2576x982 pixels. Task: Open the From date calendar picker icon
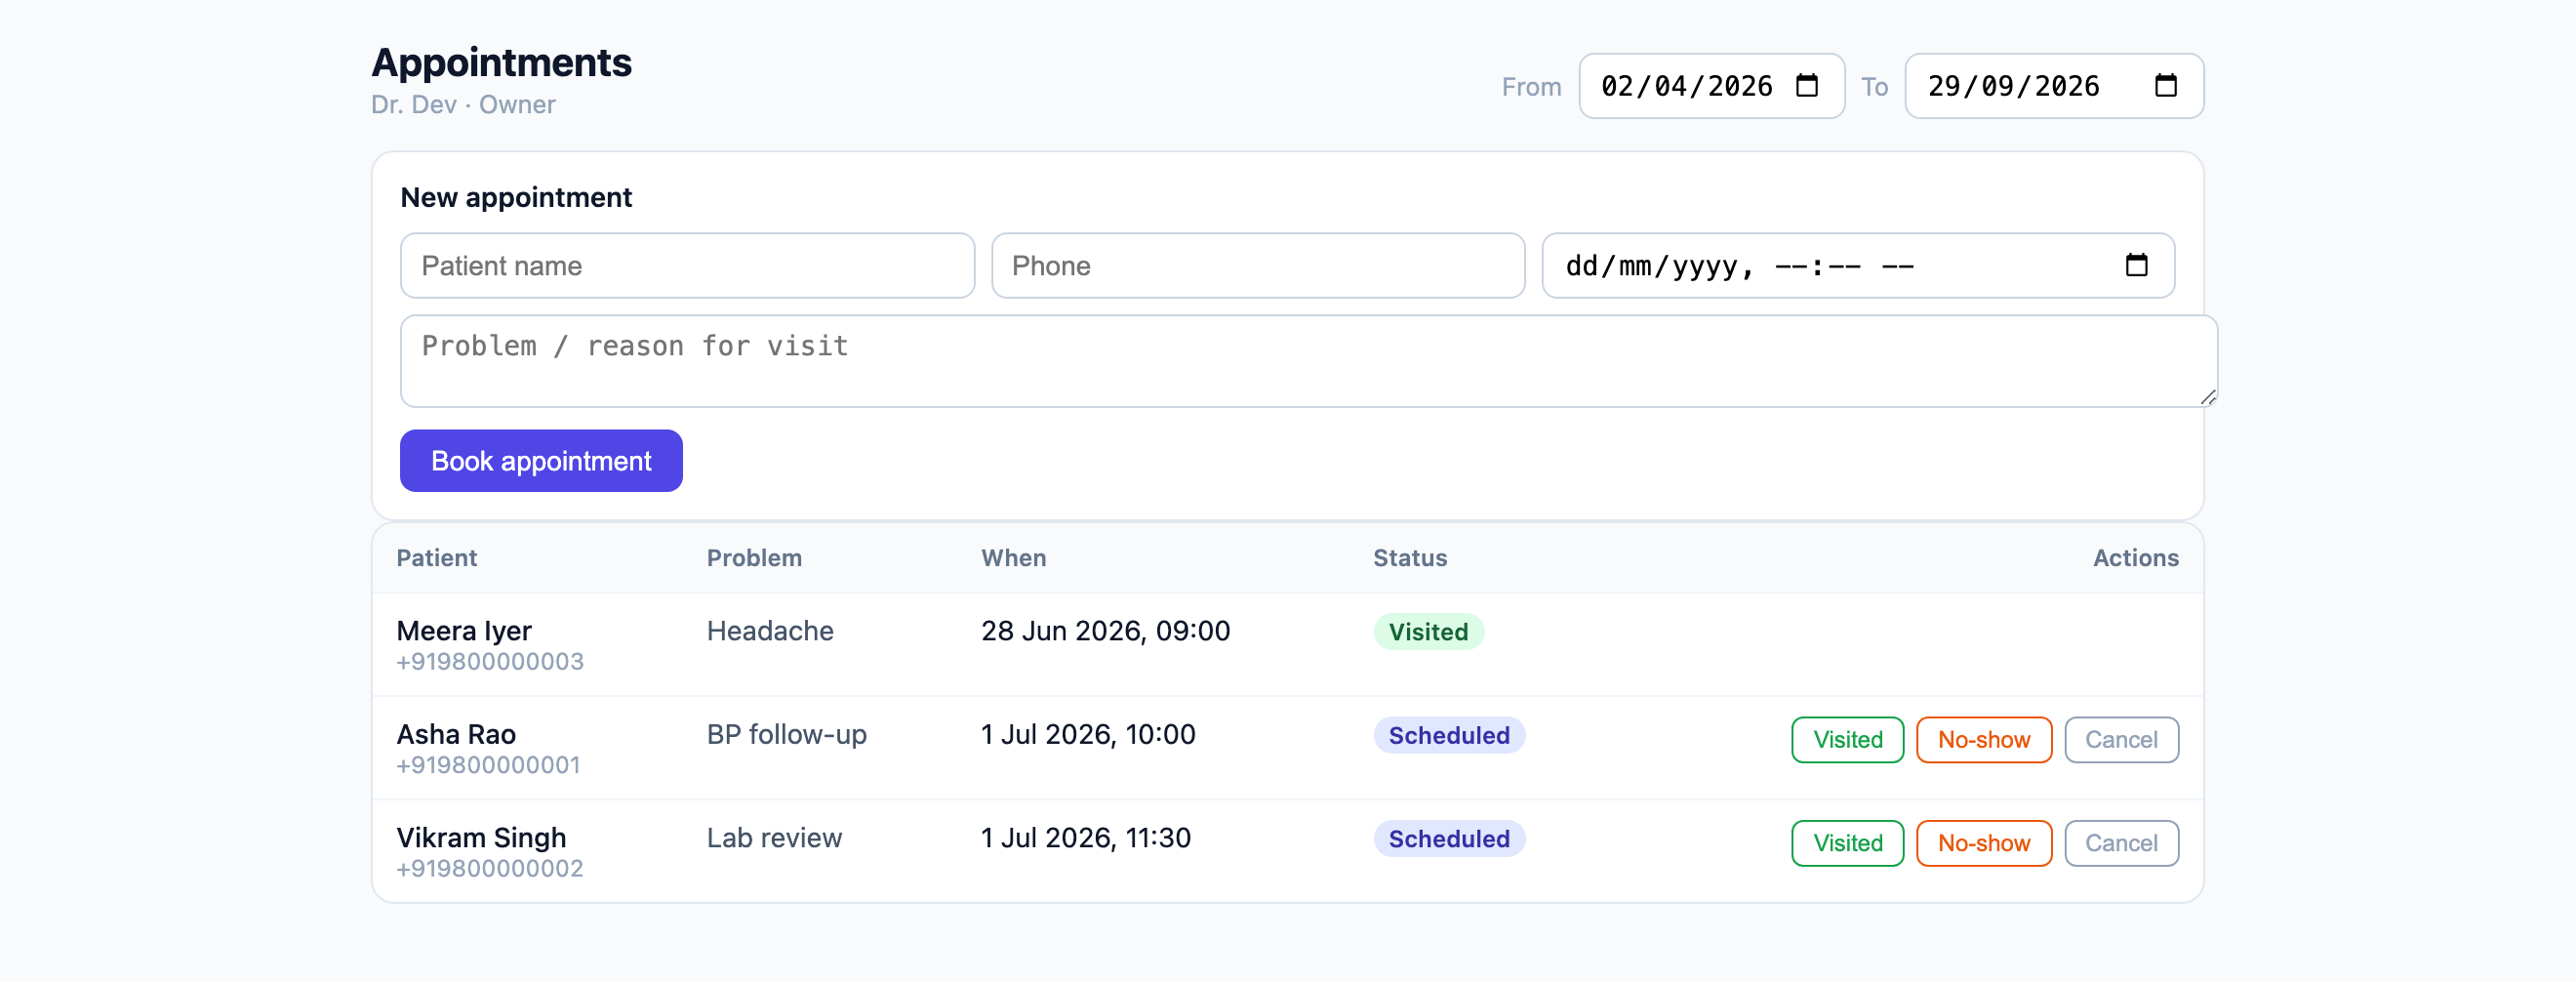tap(1806, 86)
